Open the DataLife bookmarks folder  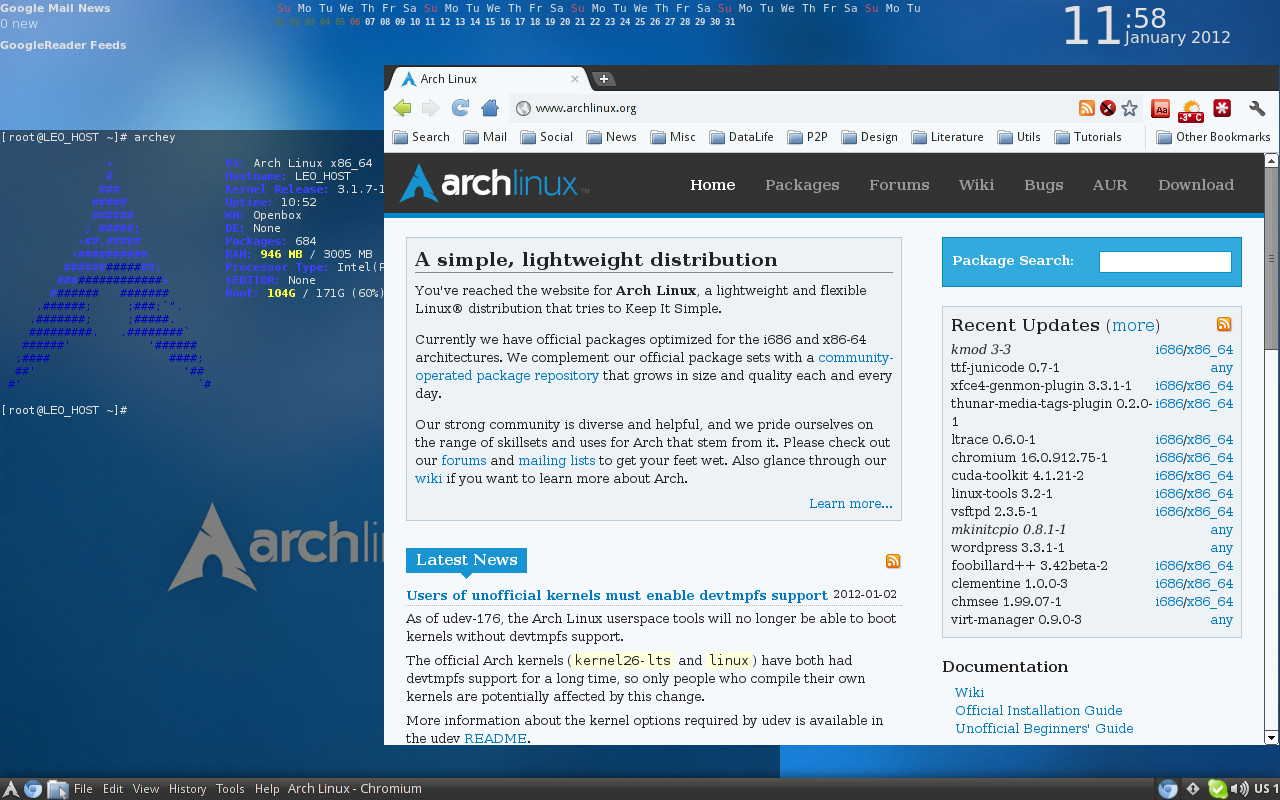point(741,137)
